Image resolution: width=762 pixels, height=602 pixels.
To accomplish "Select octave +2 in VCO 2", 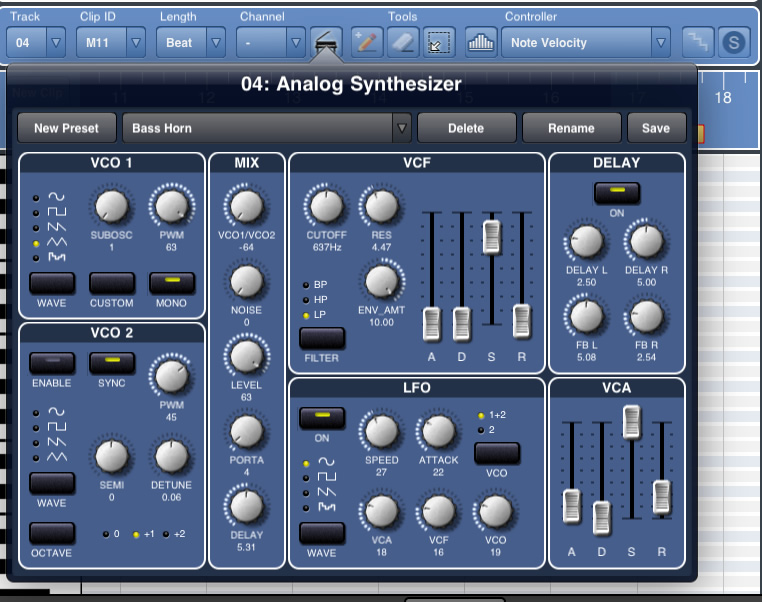I will [x=174, y=534].
